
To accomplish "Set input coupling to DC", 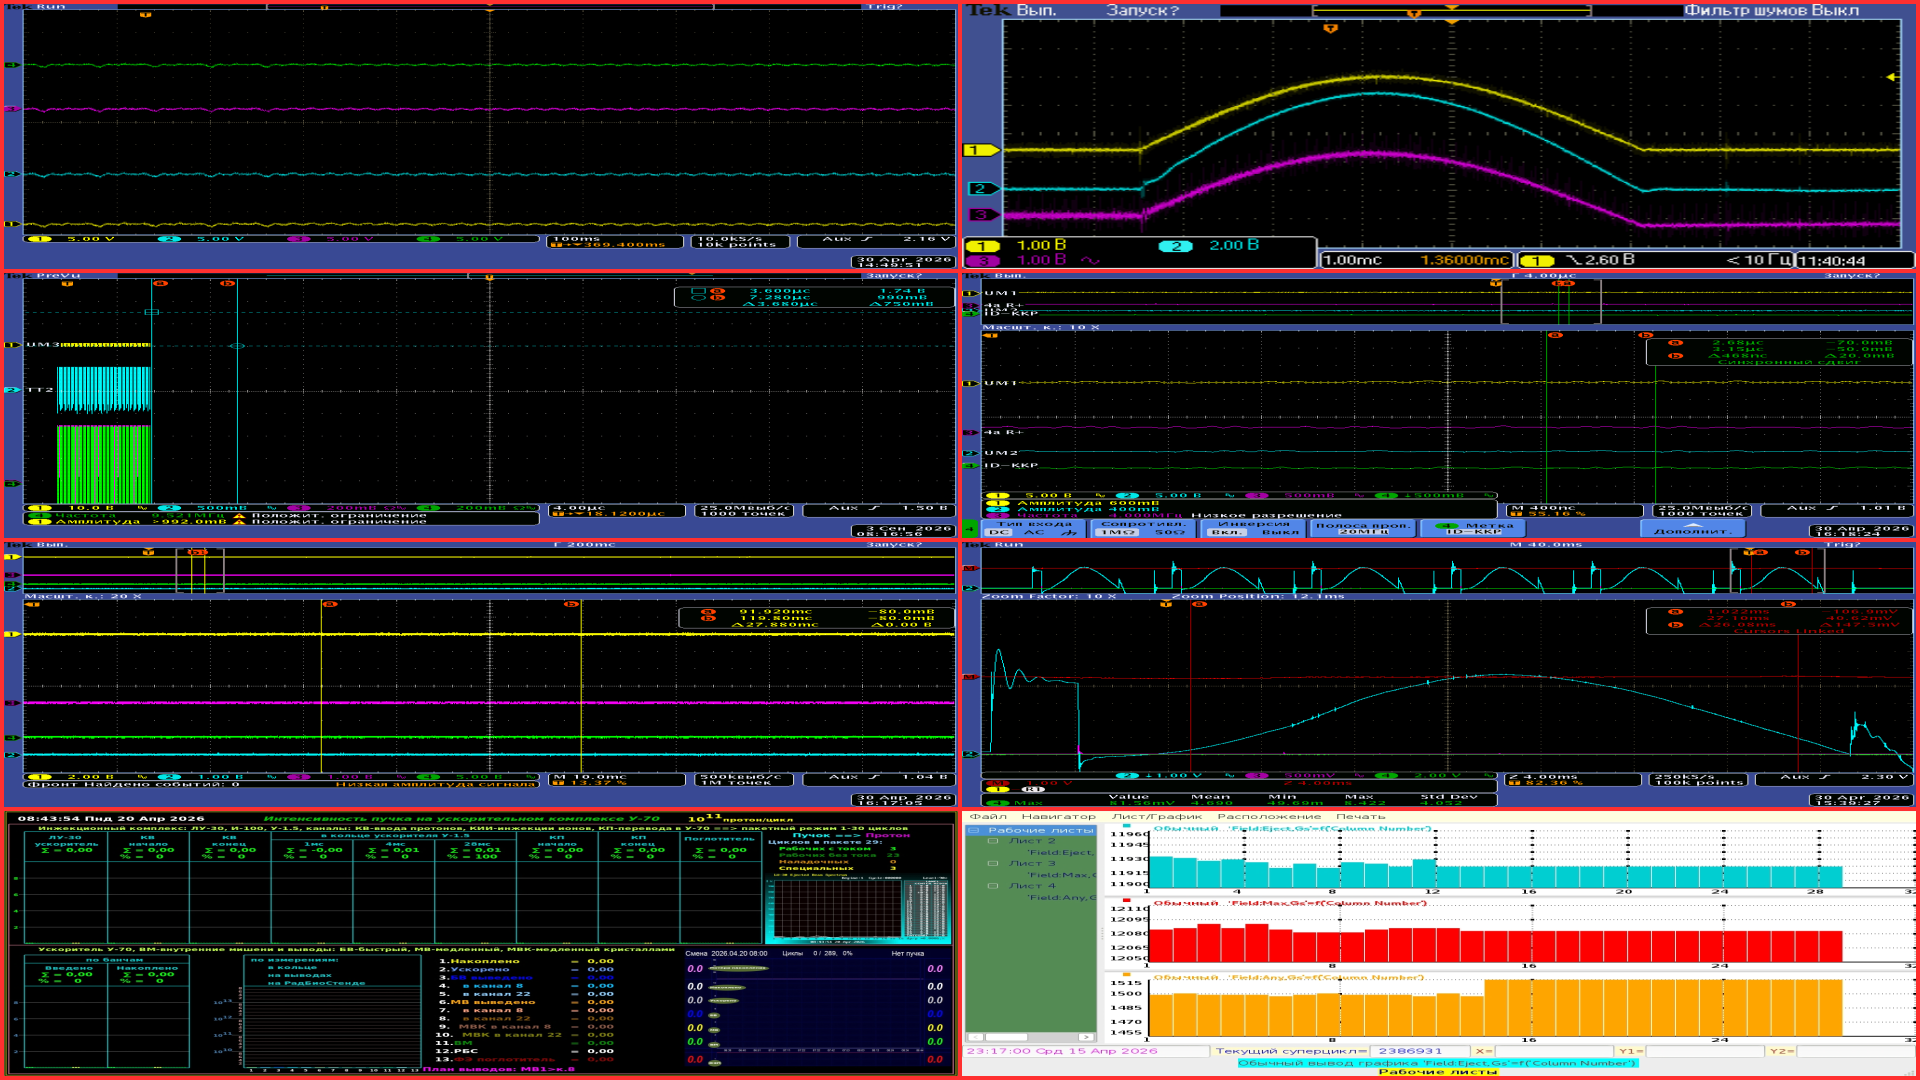I will (999, 532).
